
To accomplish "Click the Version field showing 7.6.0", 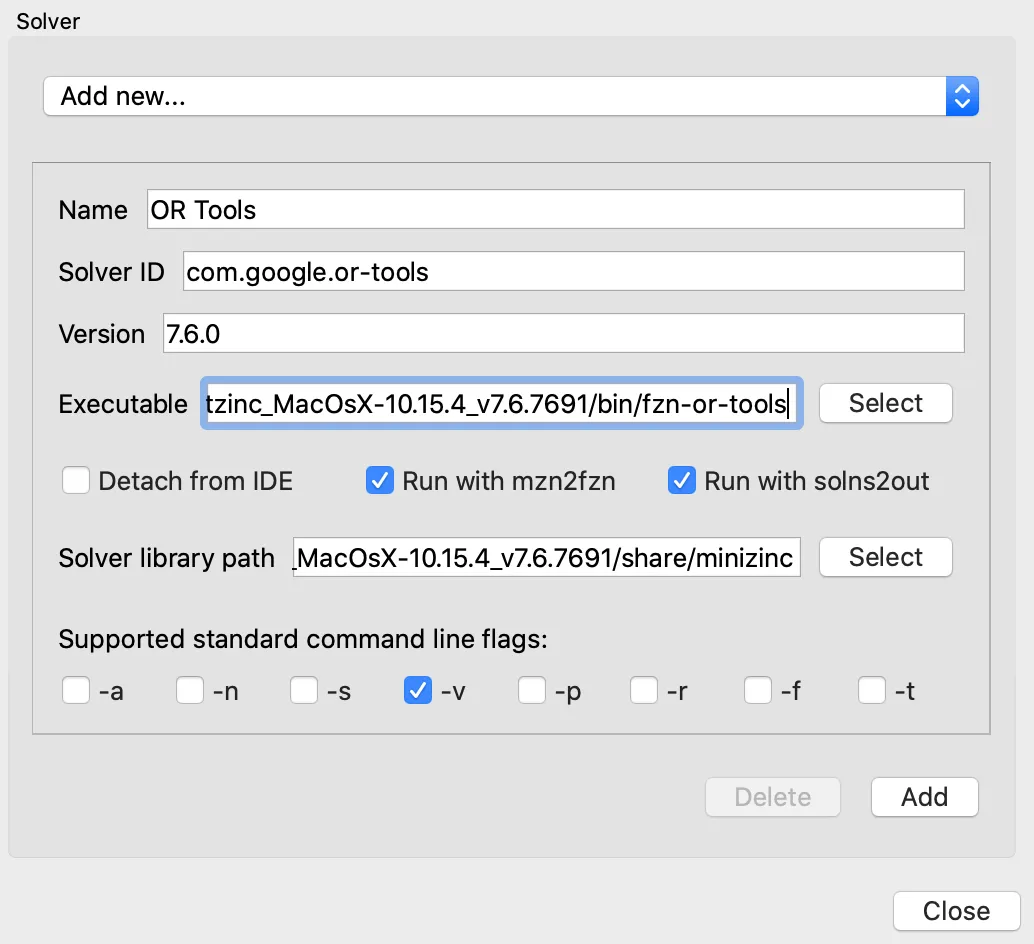I will point(563,333).
